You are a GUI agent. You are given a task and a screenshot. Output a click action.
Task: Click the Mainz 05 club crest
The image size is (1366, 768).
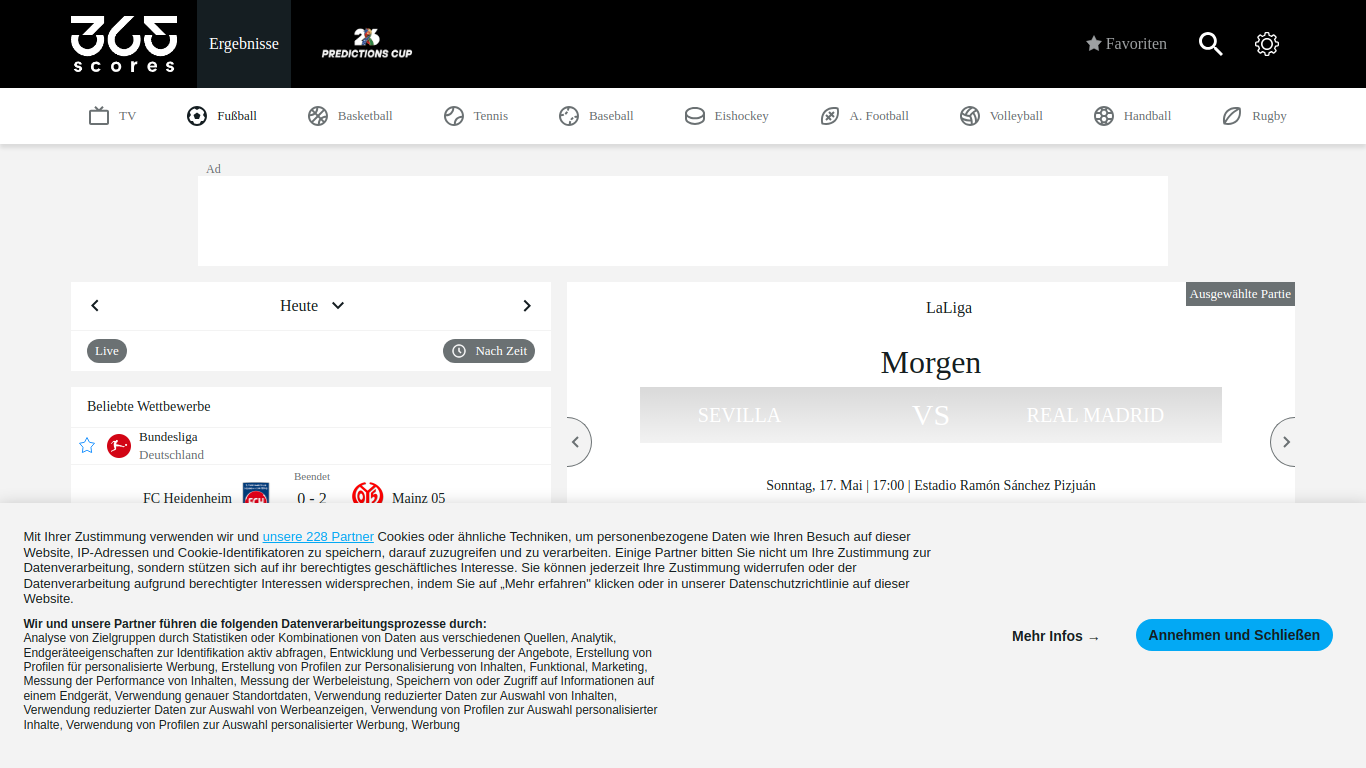tap(367, 495)
